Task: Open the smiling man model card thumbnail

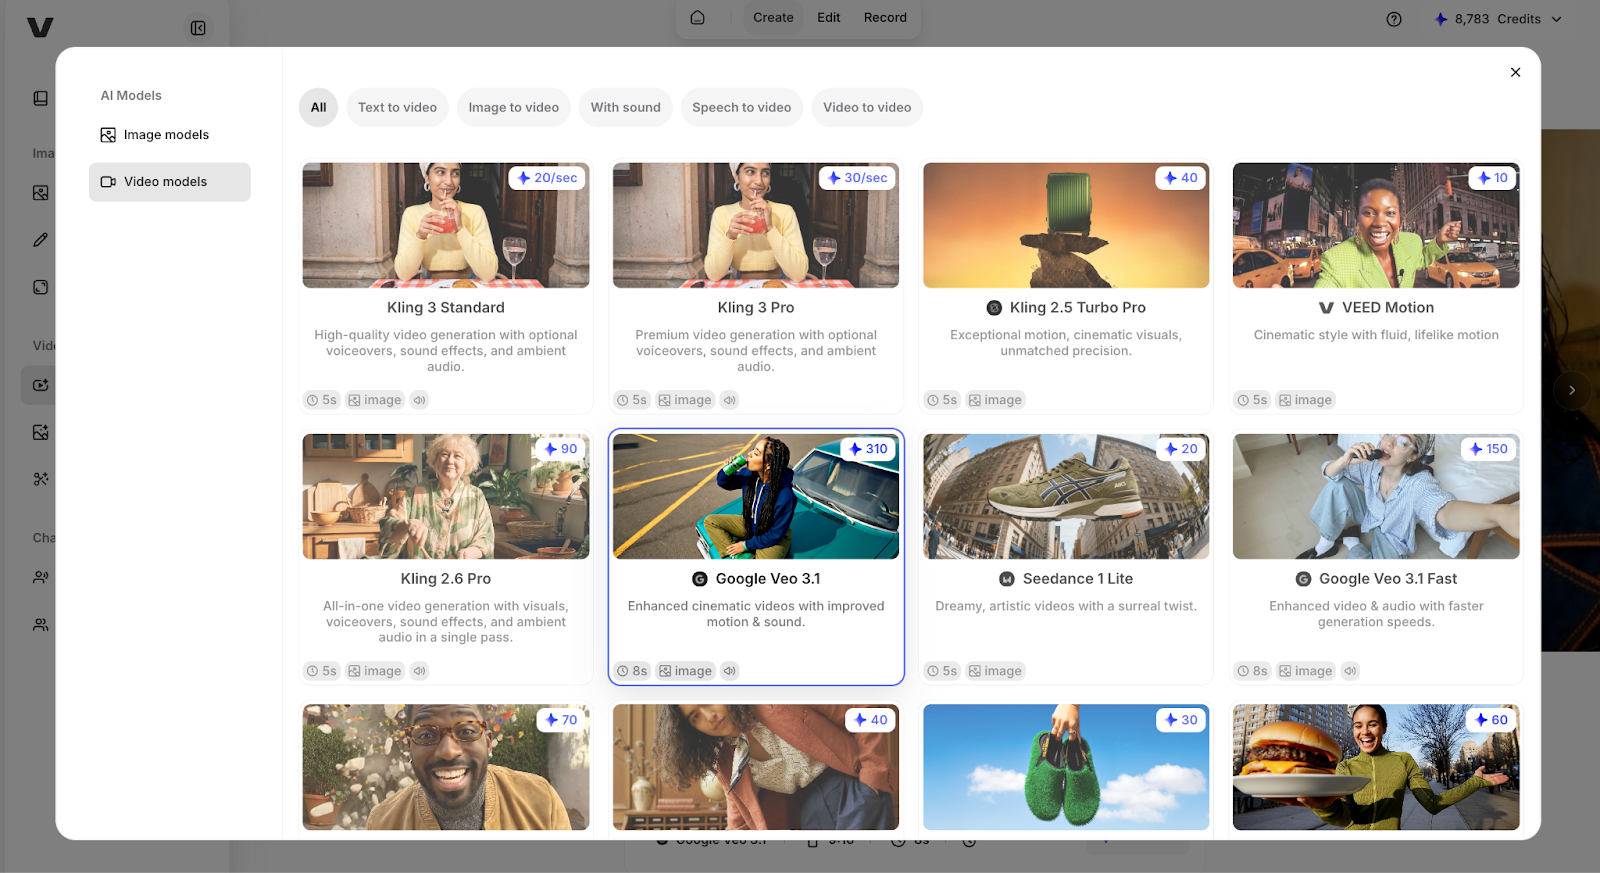Action: [x=446, y=768]
